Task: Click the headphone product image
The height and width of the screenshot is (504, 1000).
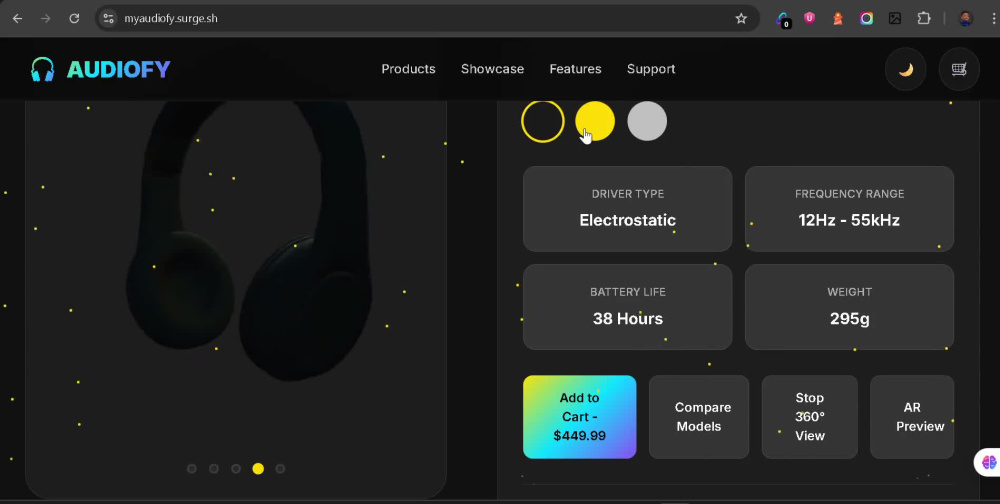Action: pos(249,239)
